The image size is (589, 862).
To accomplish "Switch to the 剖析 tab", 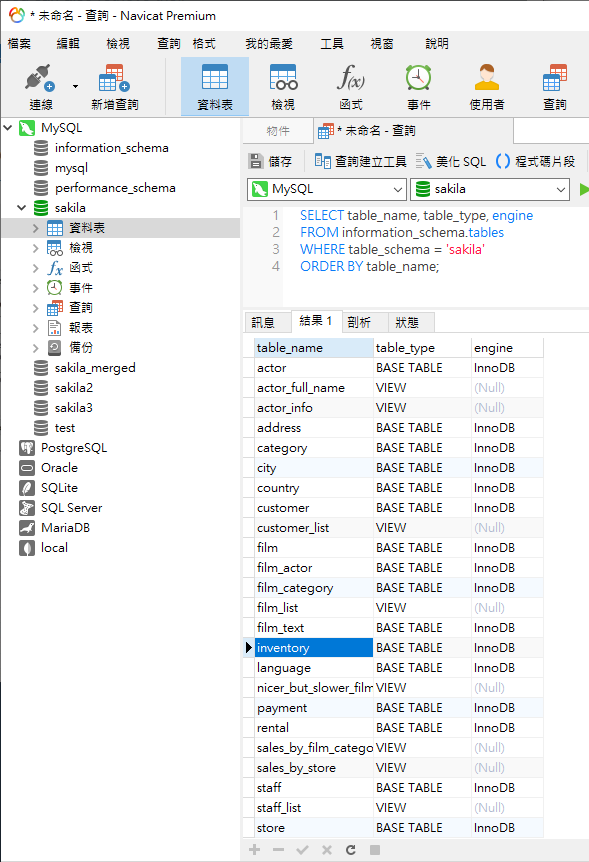I will (359, 322).
